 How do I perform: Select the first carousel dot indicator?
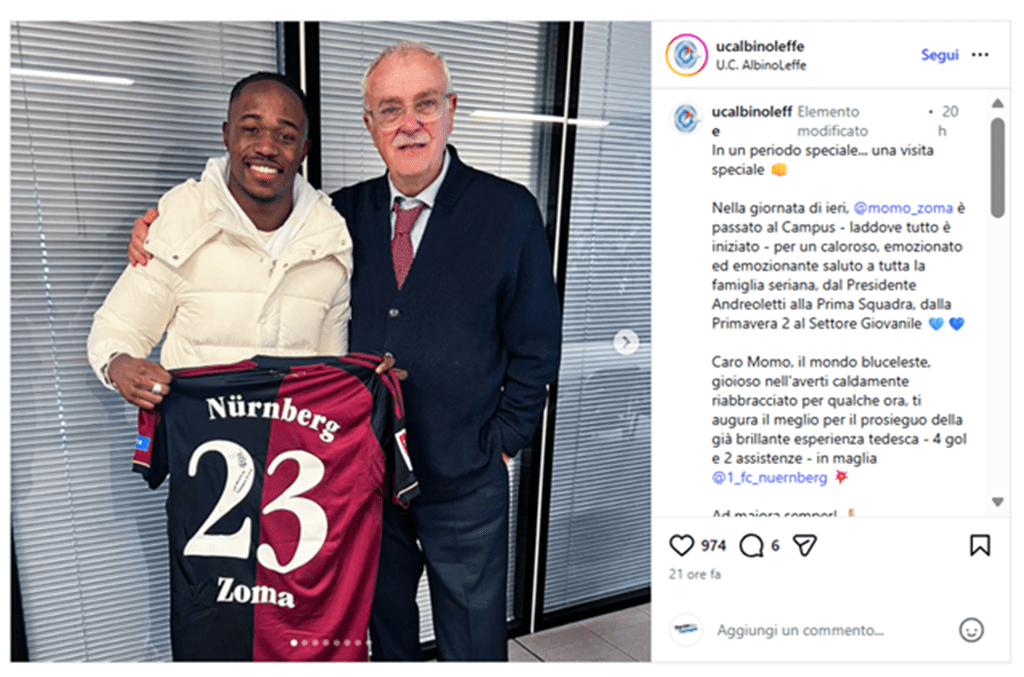[294, 643]
